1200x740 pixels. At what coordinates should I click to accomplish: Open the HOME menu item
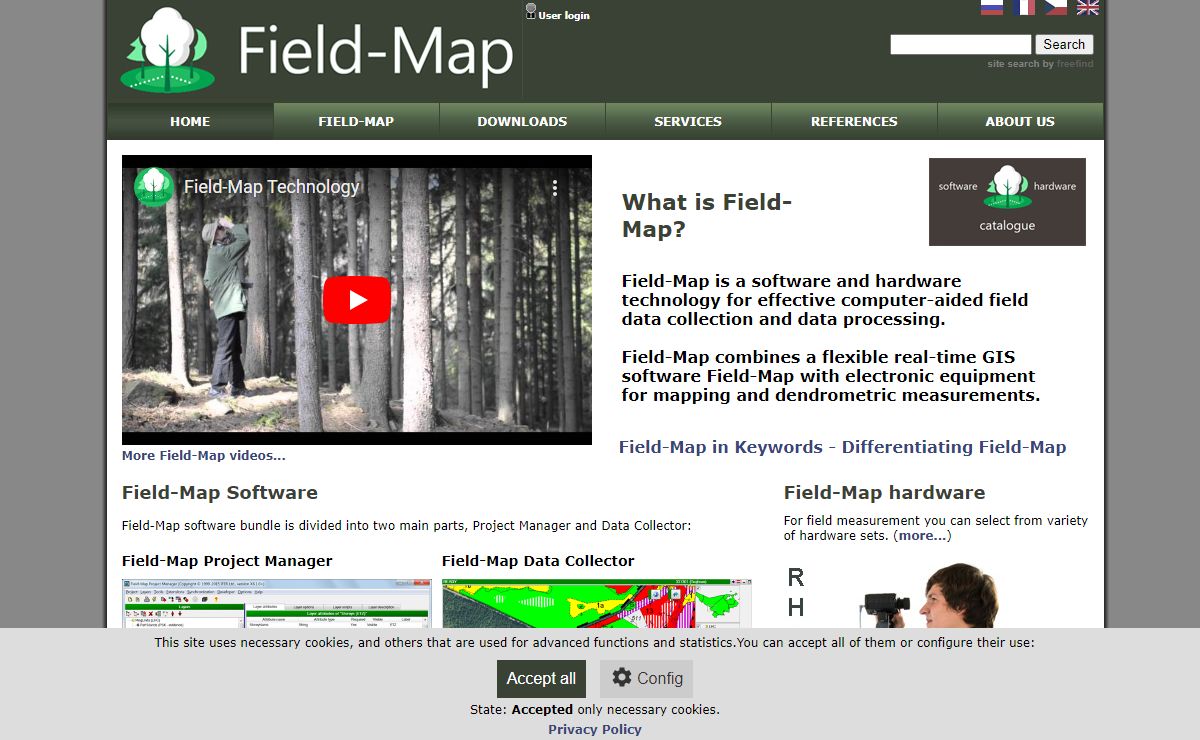[190, 121]
